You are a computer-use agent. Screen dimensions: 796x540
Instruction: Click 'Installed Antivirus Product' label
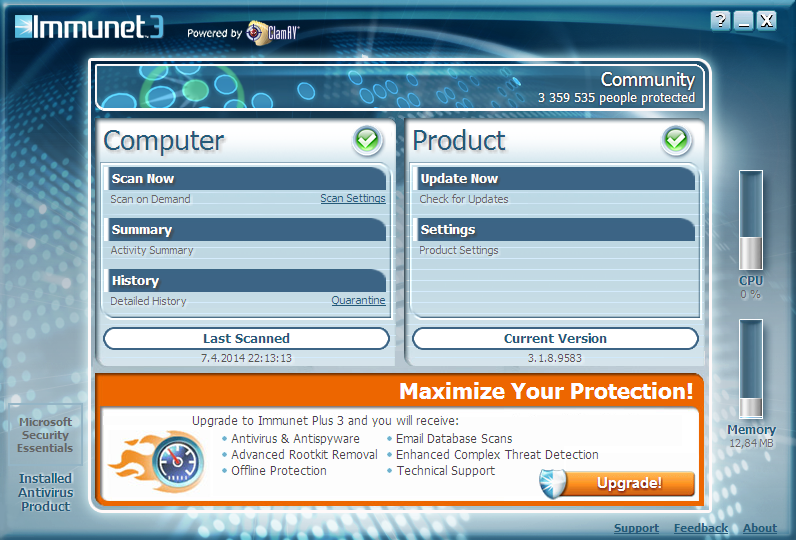pyautogui.click(x=45, y=492)
